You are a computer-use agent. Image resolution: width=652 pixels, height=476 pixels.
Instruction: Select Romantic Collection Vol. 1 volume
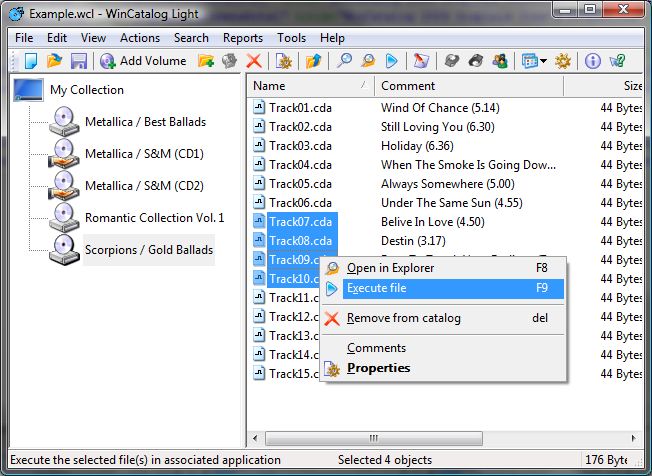click(154, 217)
